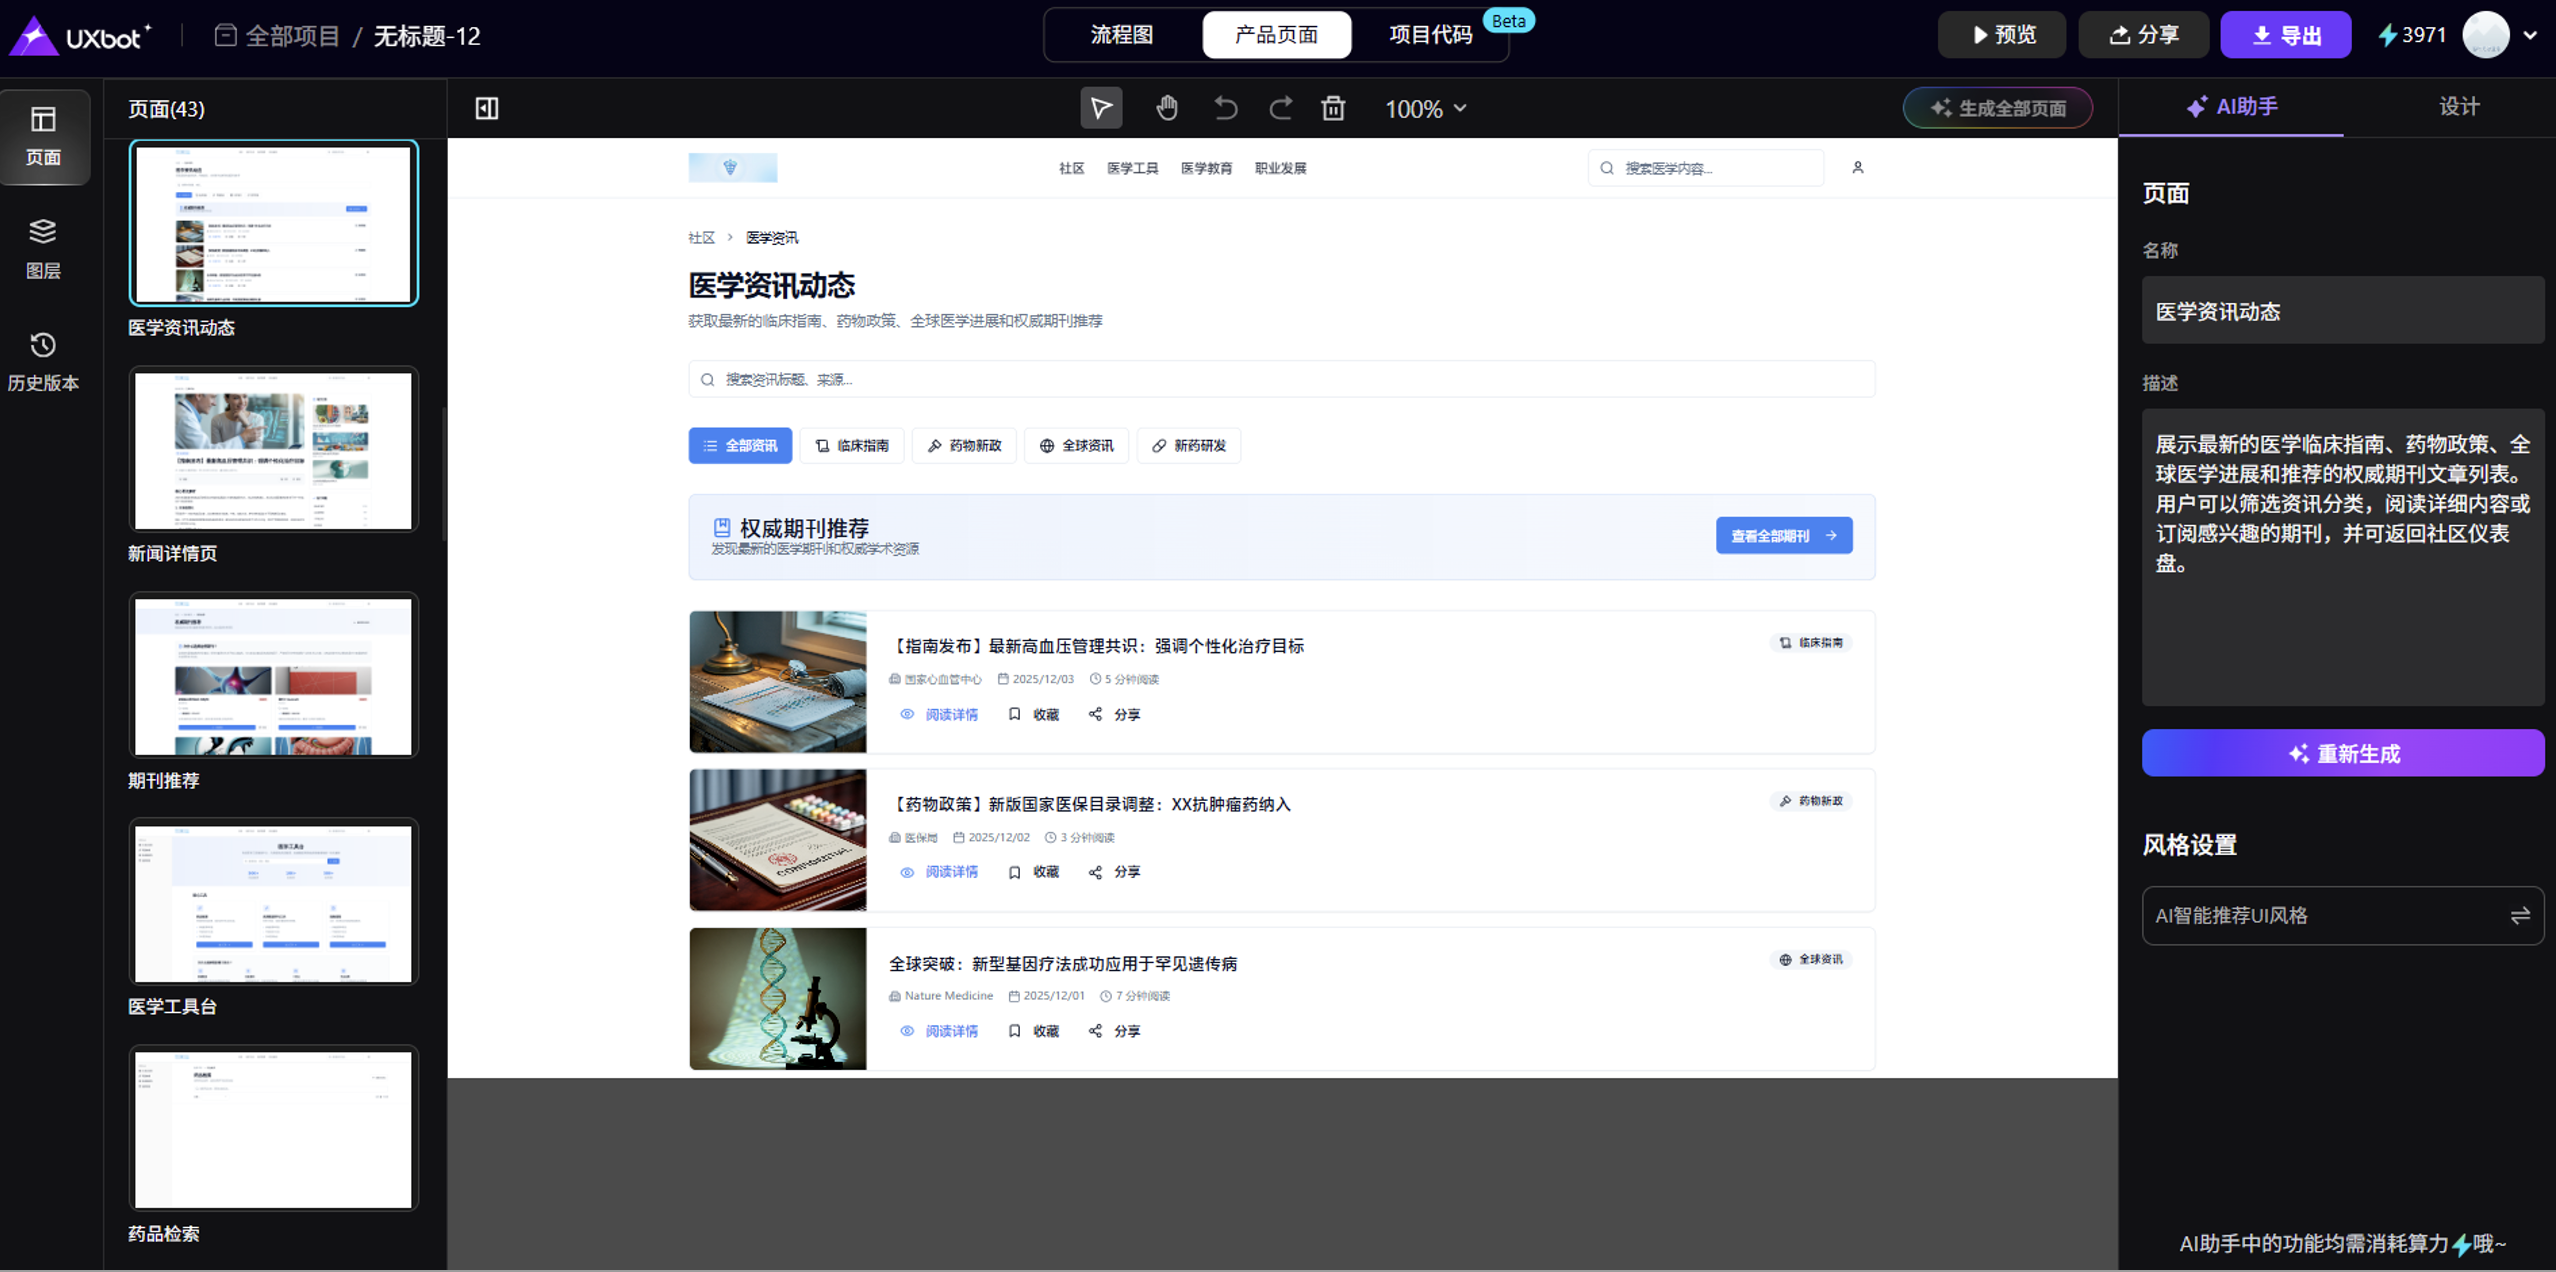Click the trash delete icon
The height and width of the screenshot is (1272, 2556).
pos(1333,108)
